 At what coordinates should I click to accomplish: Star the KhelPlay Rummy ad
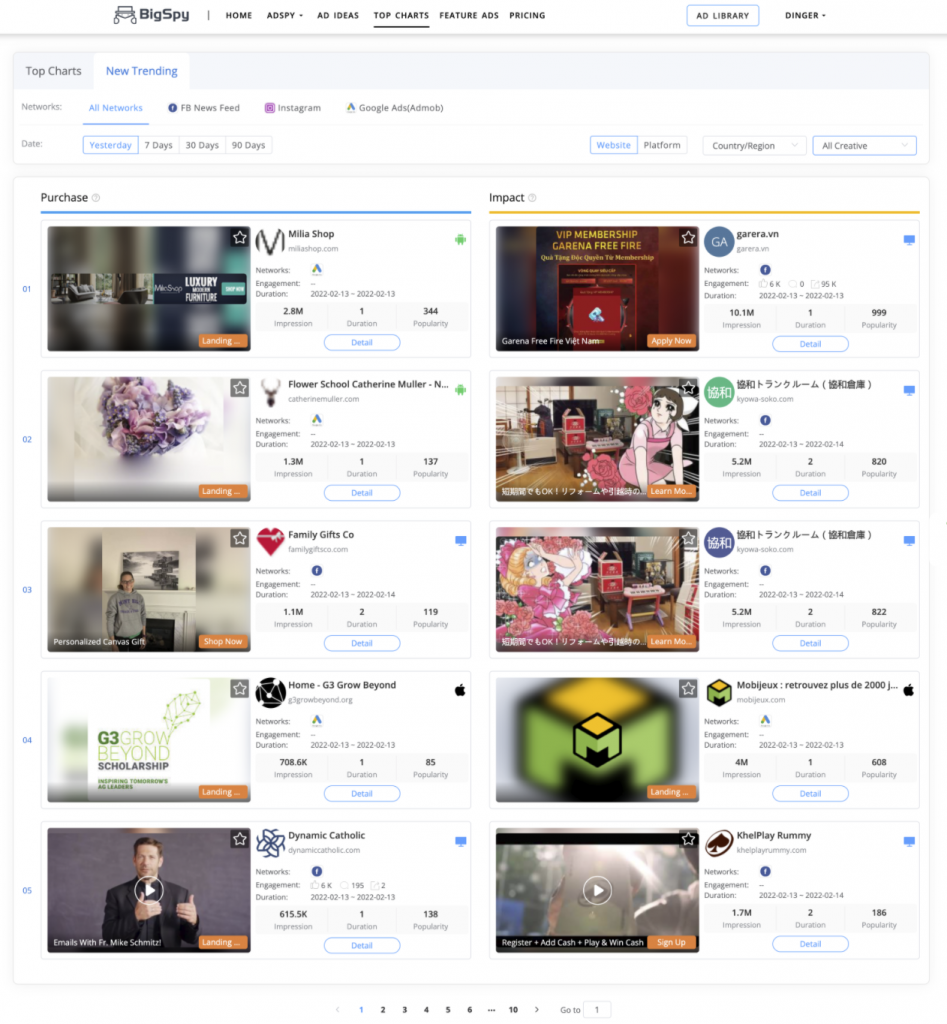click(x=688, y=839)
